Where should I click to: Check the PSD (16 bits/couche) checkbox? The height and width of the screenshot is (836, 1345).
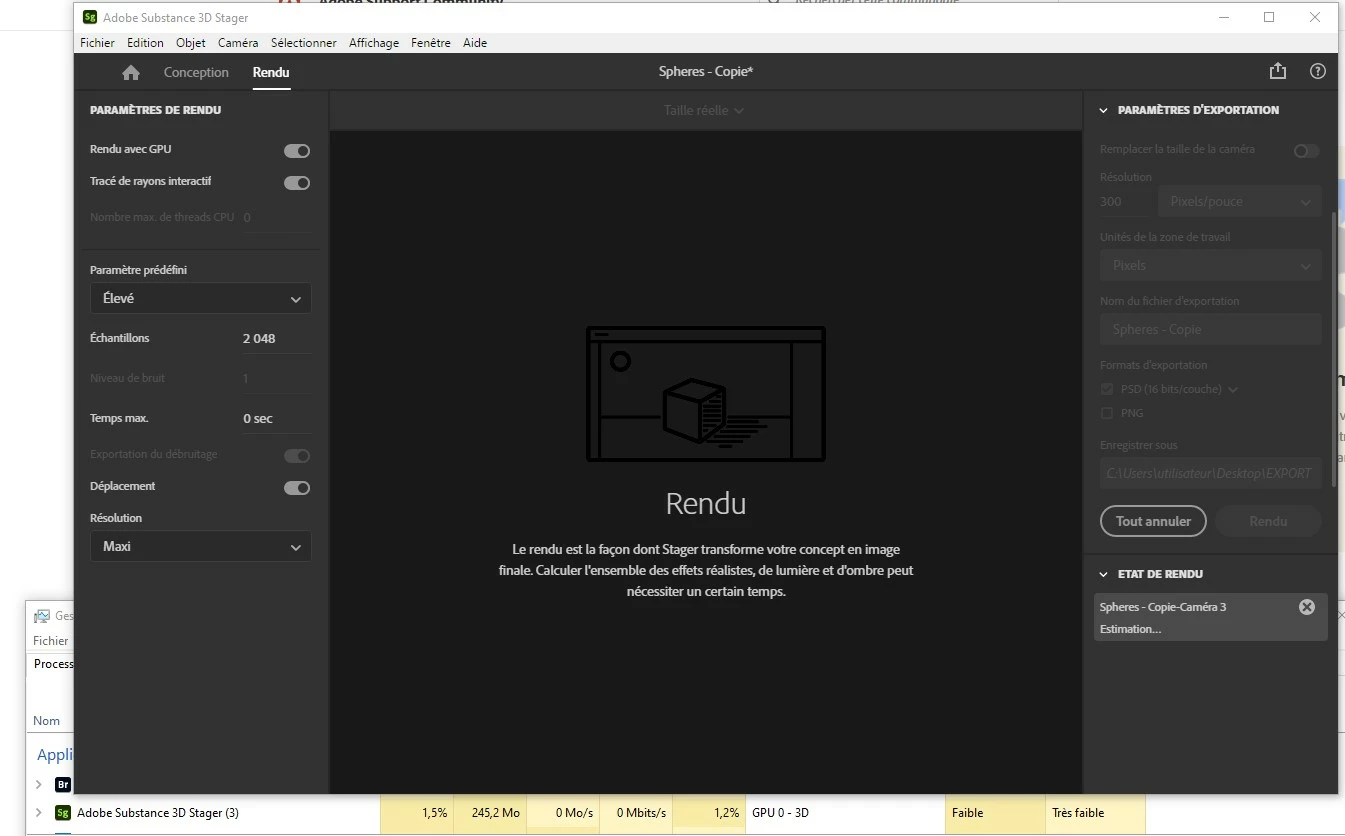[x=1107, y=389]
